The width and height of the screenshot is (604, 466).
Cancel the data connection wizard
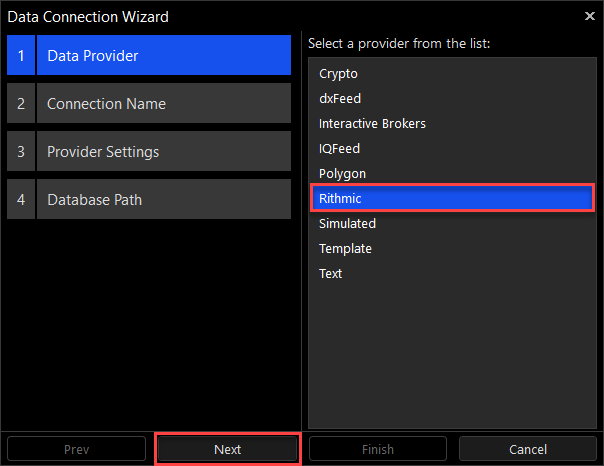527,450
